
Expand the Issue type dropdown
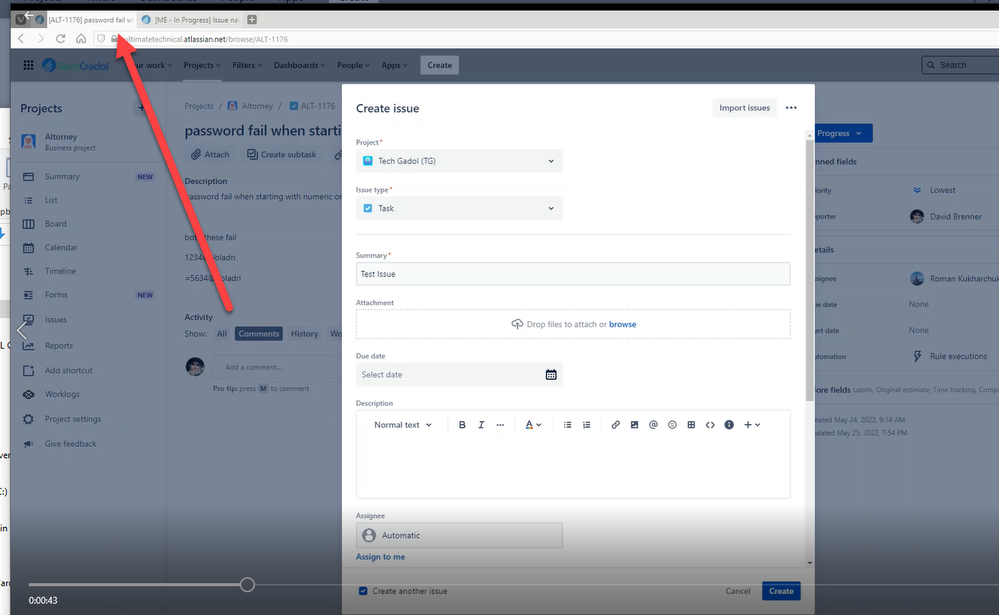(x=459, y=208)
